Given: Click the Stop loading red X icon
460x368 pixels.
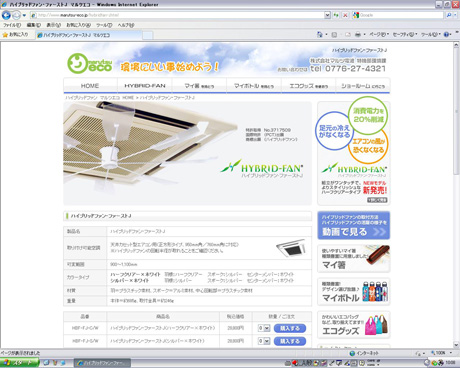Looking at the screenshot, I should point(345,15).
